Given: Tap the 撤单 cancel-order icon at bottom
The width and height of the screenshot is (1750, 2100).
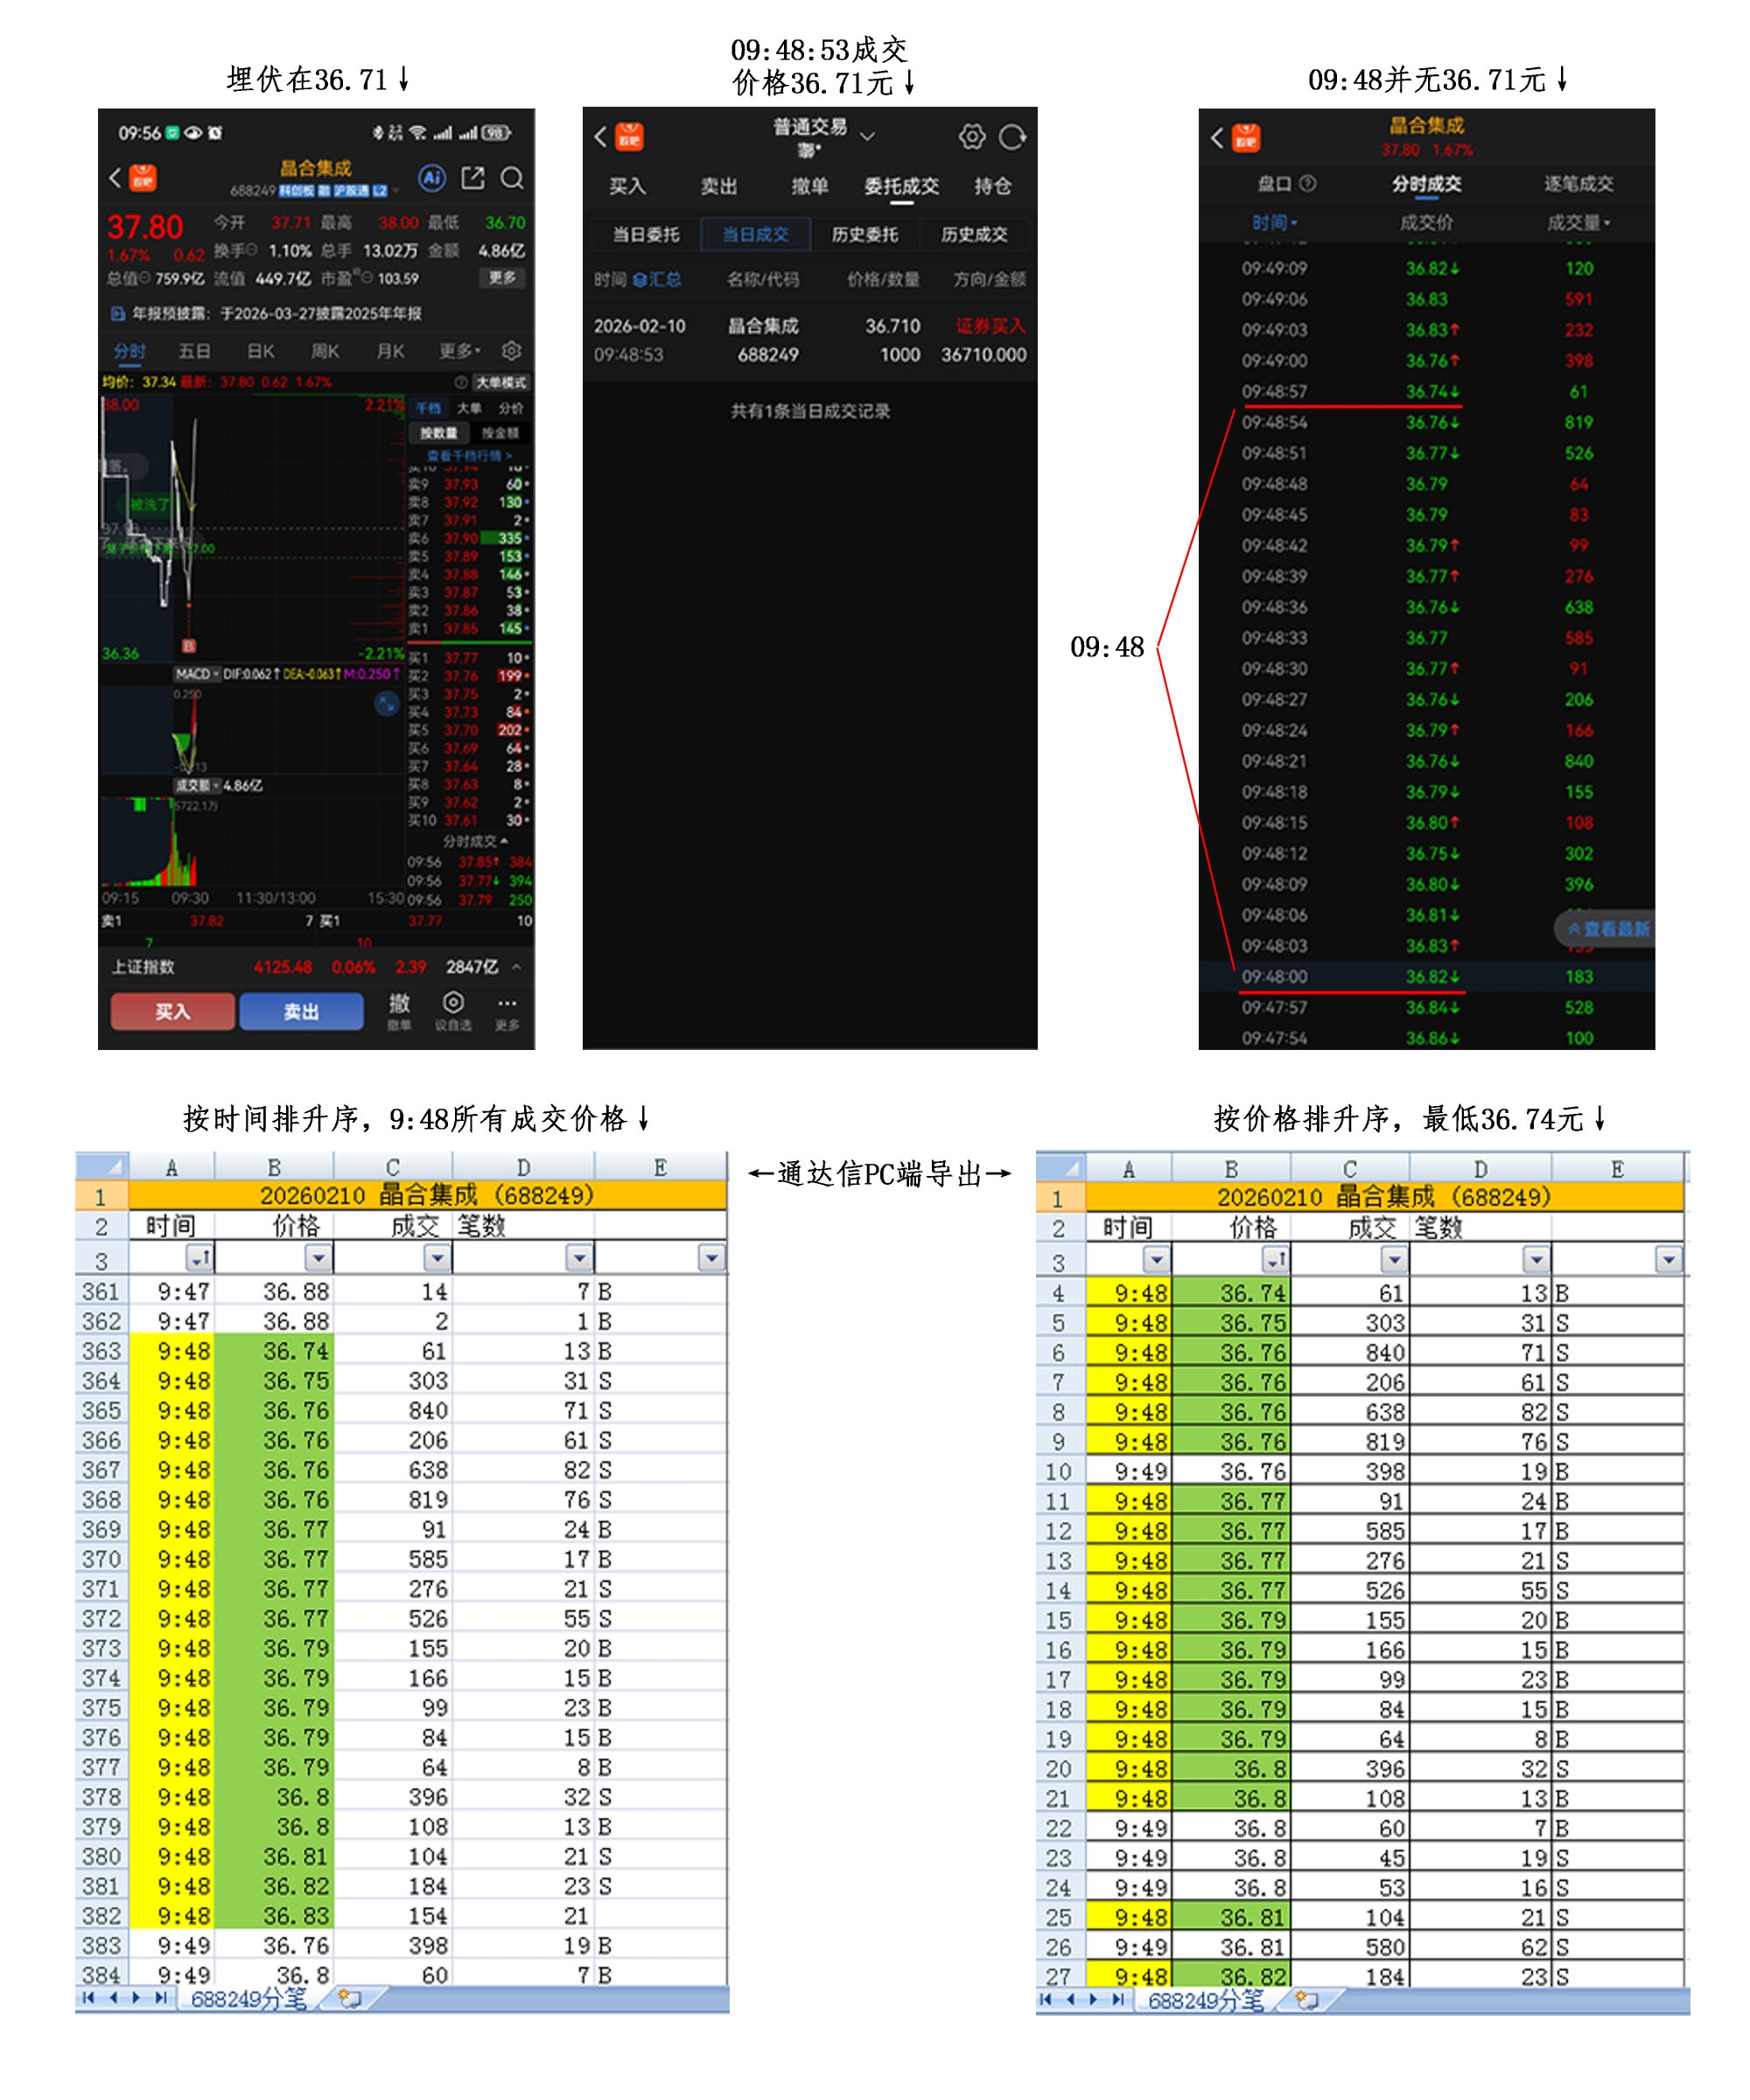Looking at the screenshot, I should tap(399, 1008).
